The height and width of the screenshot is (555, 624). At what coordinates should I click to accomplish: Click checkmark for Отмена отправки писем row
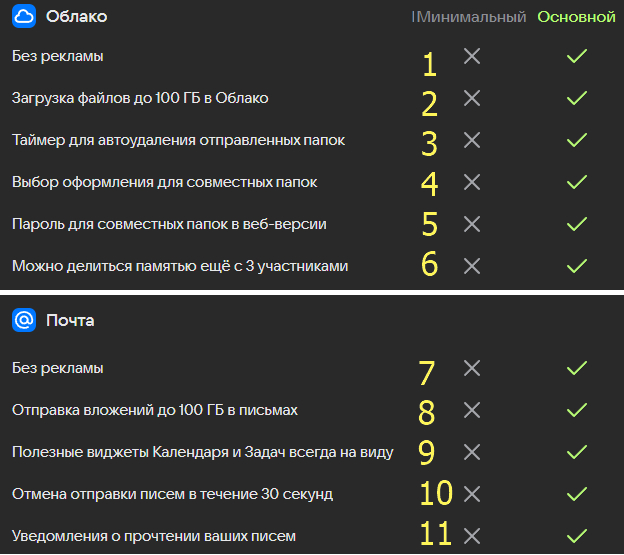click(x=576, y=494)
